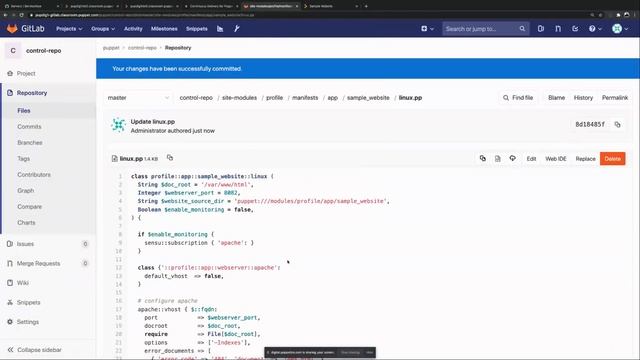Copy the file path beside linux.pp
This screenshot has height=360, width=640.
tap(170, 158)
